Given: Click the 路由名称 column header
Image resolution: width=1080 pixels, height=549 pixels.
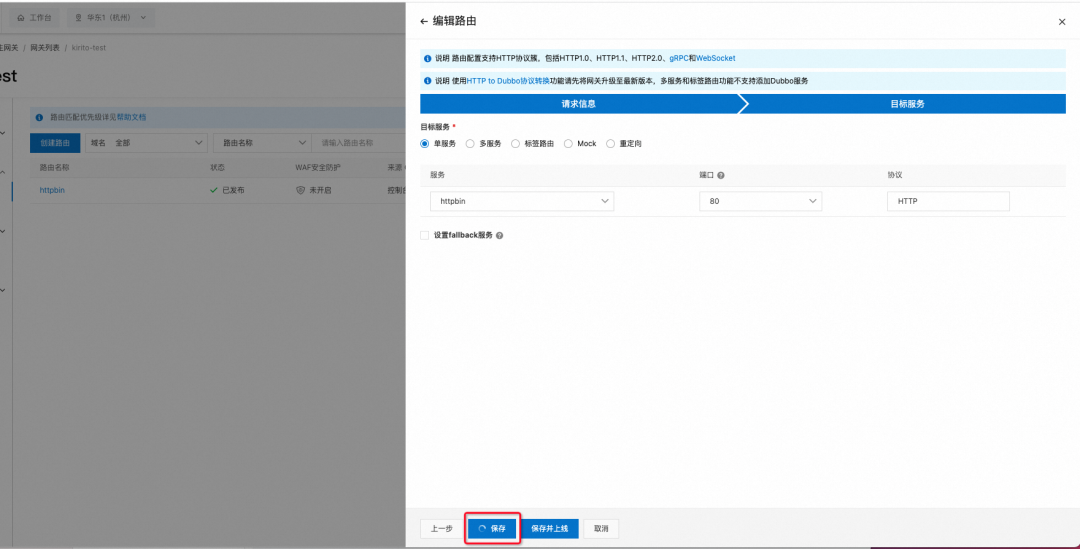Looking at the screenshot, I should tap(54, 167).
